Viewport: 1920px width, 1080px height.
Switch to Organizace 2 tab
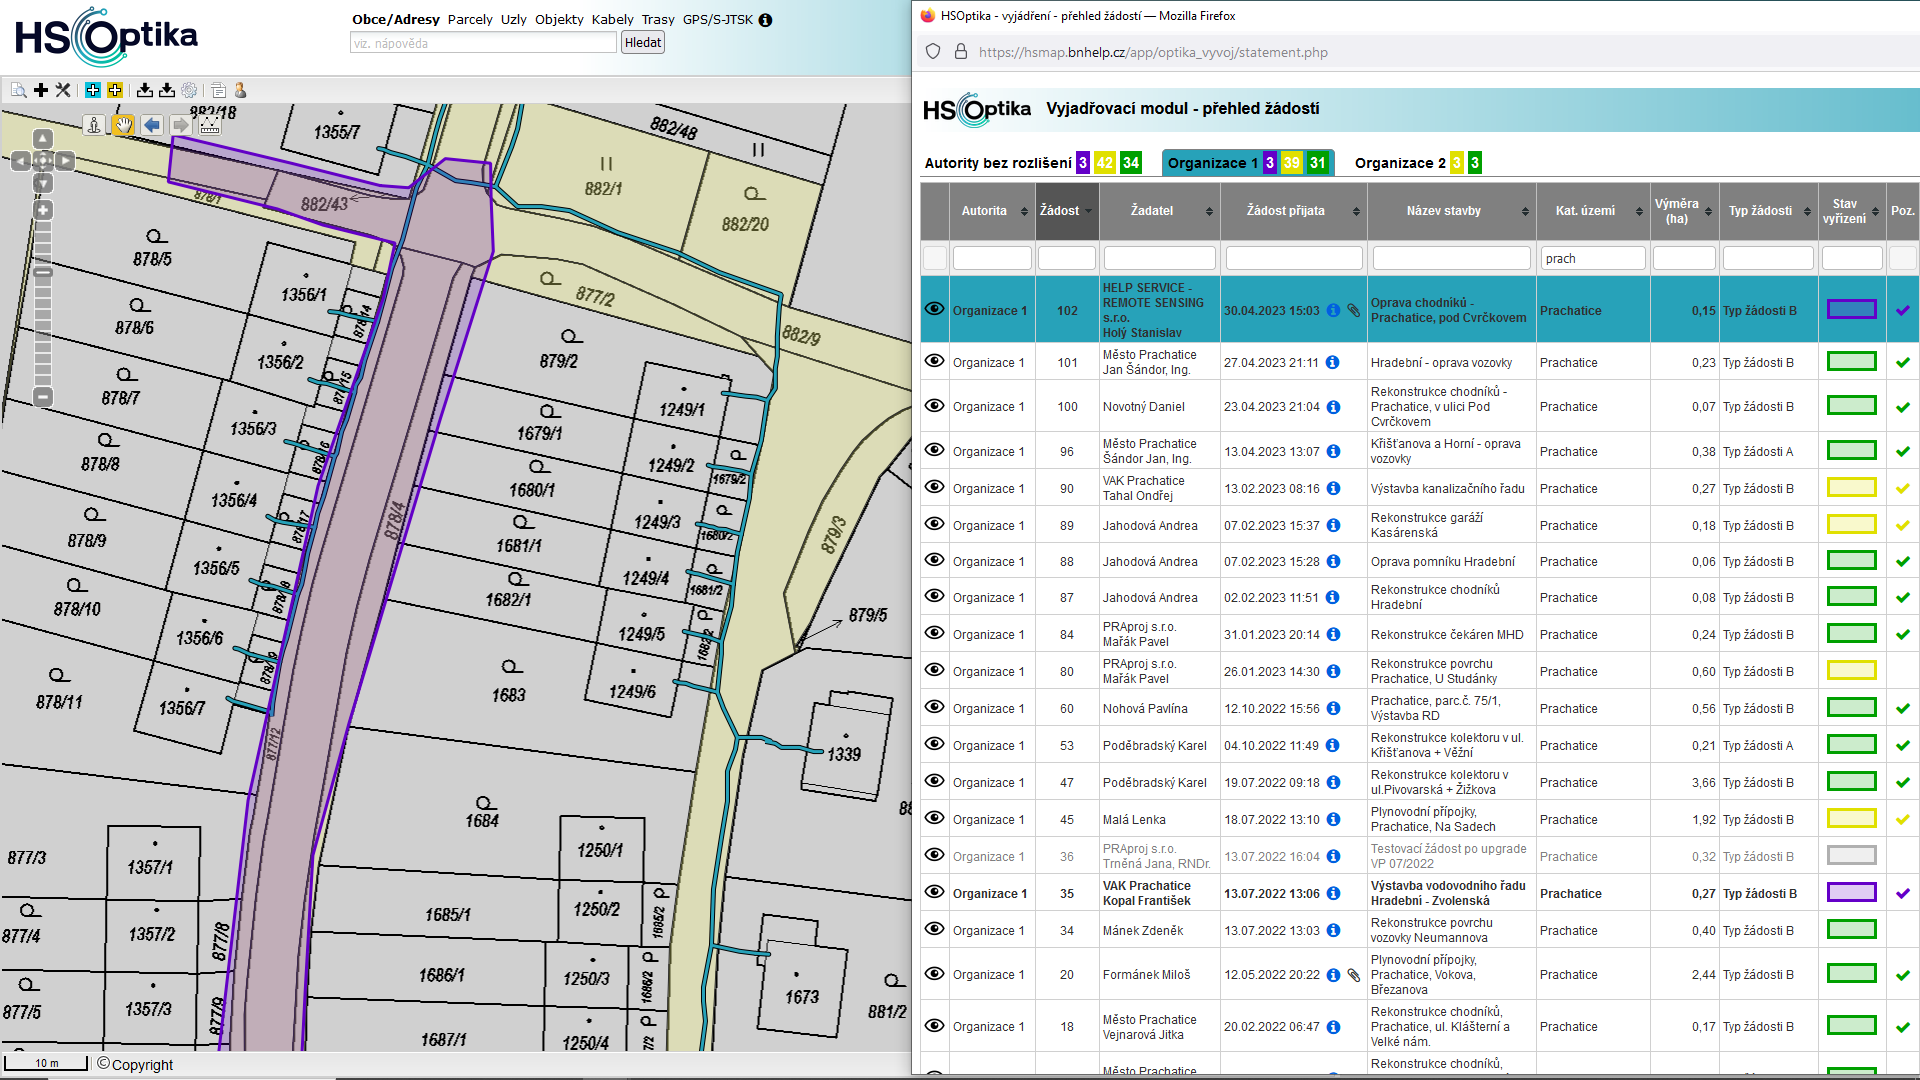click(x=1399, y=163)
